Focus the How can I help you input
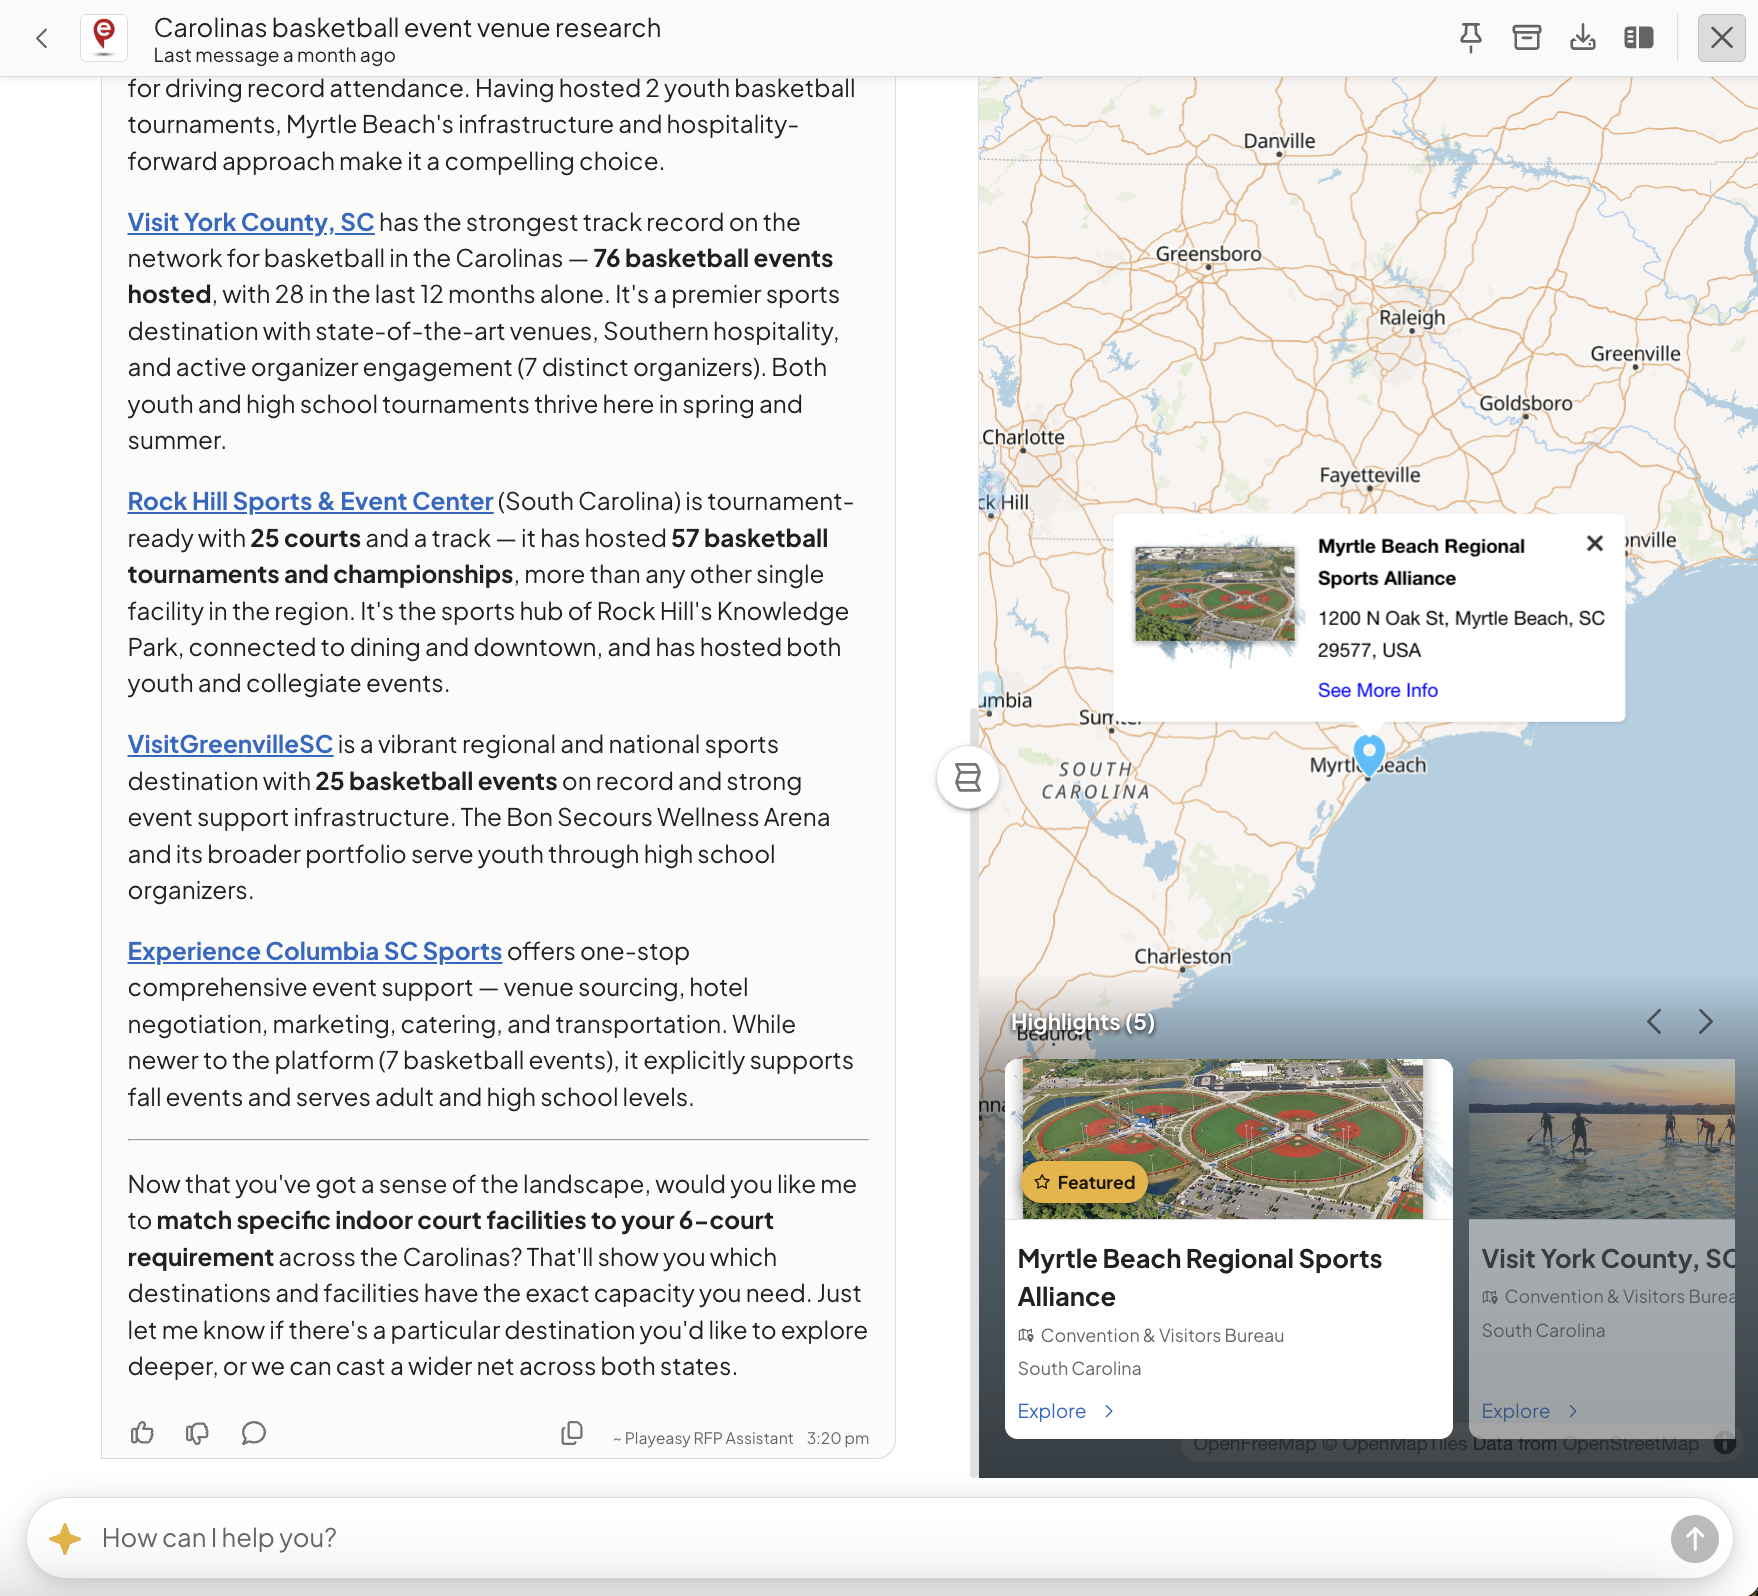The height and width of the screenshot is (1596, 1758). (x=880, y=1538)
